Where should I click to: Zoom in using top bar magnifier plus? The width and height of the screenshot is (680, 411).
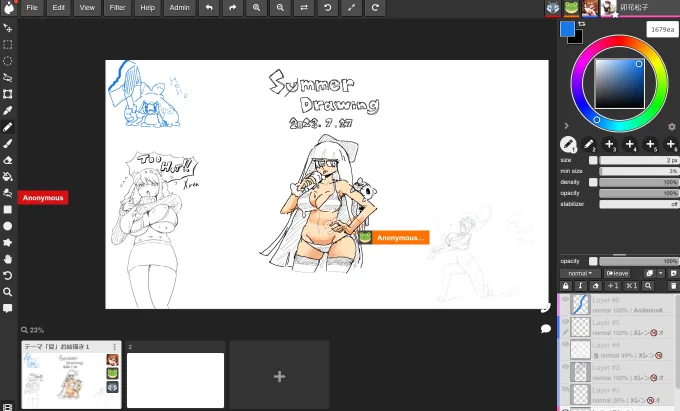click(256, 7)
